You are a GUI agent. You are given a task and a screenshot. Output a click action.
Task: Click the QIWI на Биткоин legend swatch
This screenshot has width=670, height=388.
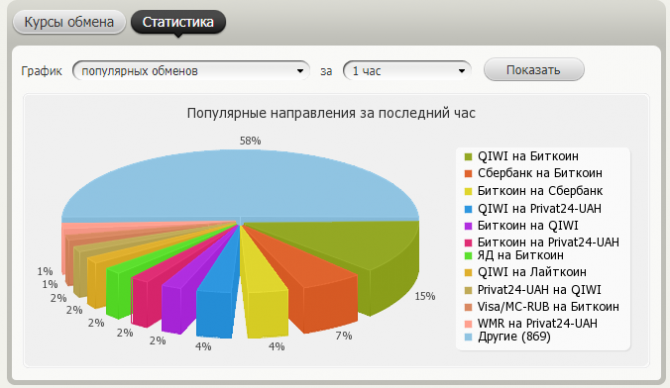coord(468,157)
